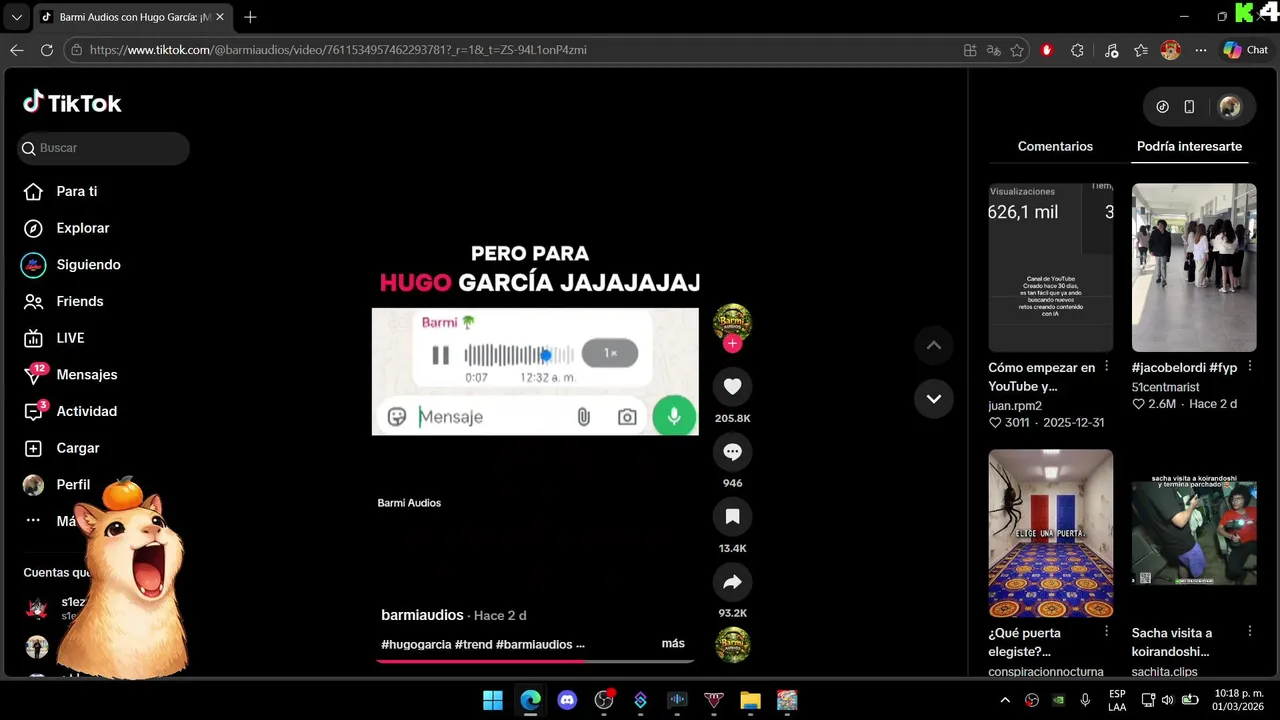Open options for '#jacobelordi #fyp' video
This screenshot has width=1280, height=720.
[1249, 367]
